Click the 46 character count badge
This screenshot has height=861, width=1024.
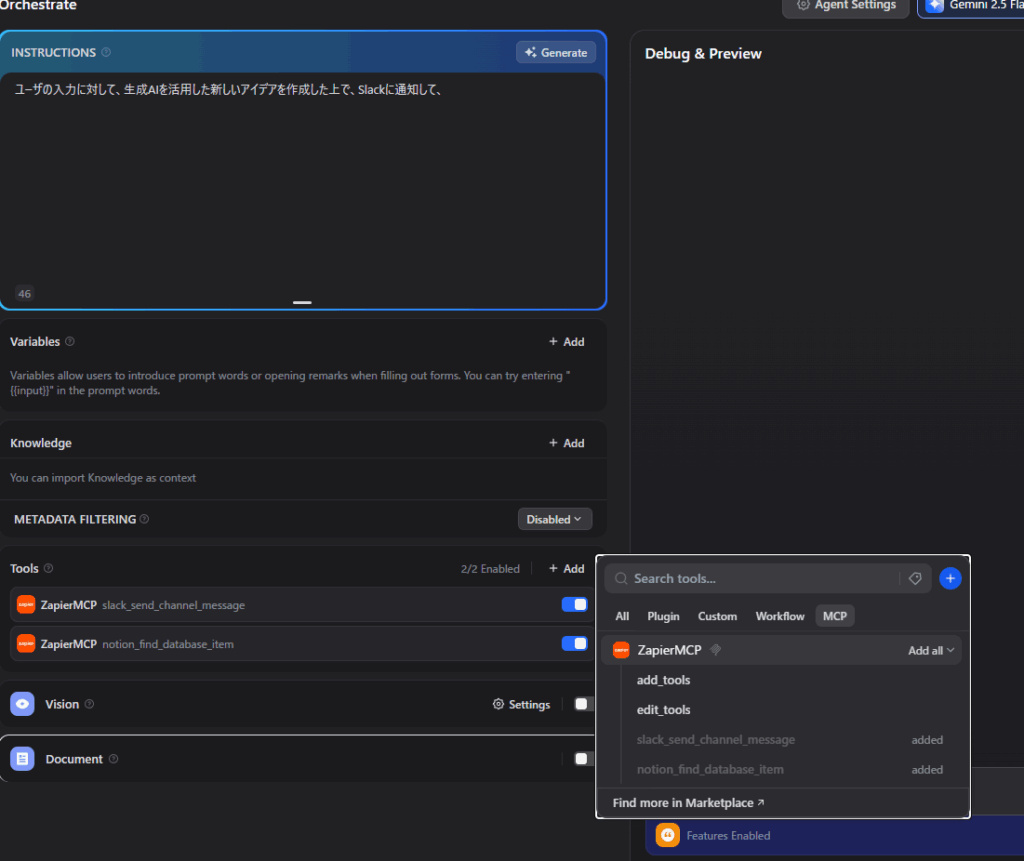[24, 294]
